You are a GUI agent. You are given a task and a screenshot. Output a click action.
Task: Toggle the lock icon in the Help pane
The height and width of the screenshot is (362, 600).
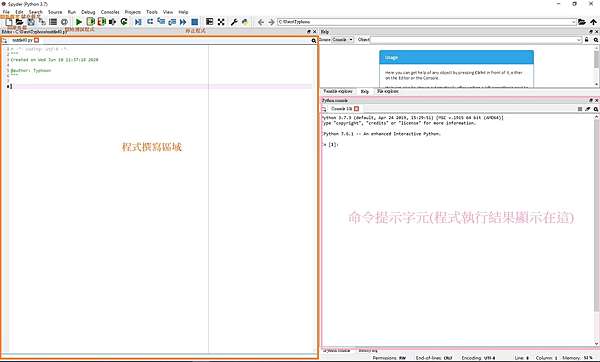coord(587,40)
